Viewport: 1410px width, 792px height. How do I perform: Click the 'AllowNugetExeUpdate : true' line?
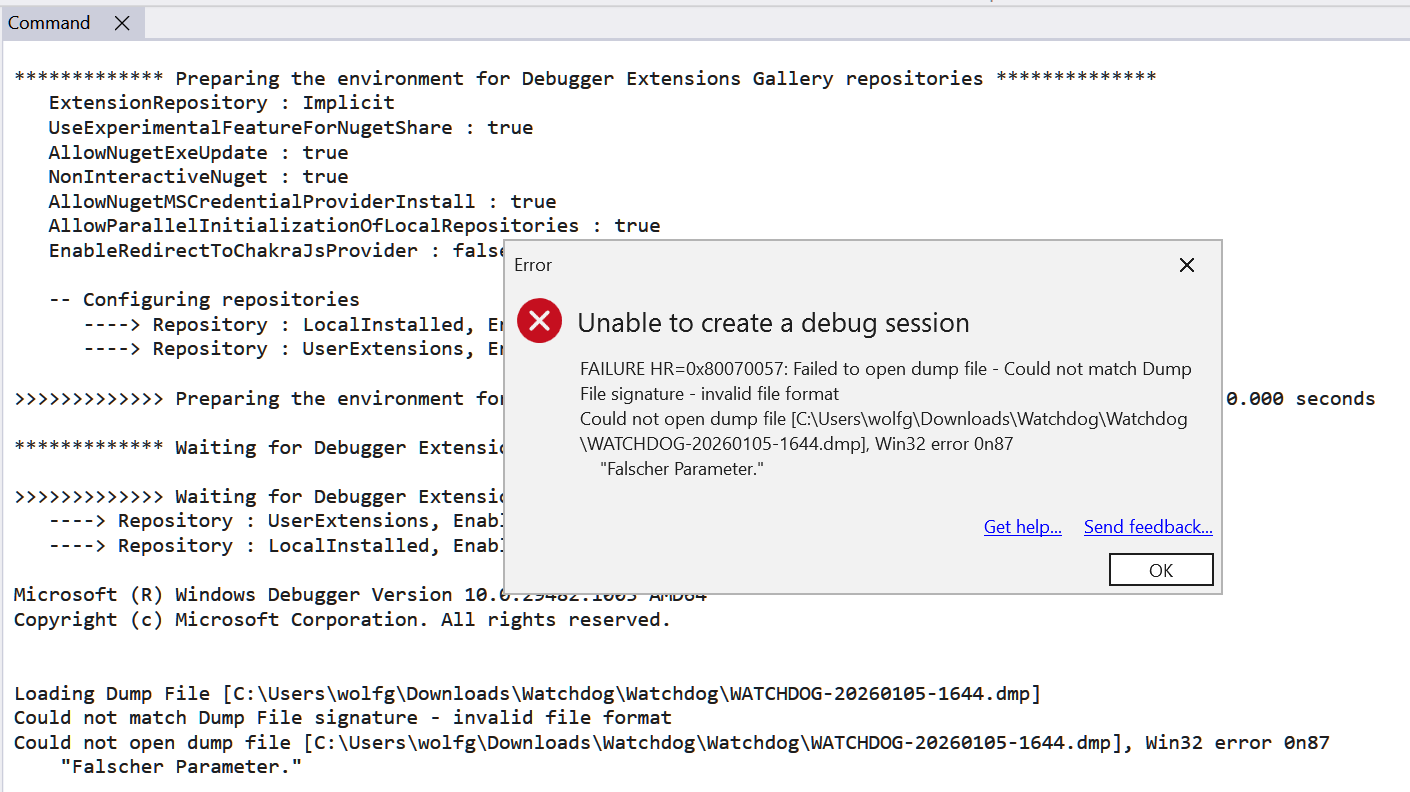(x=199, y=153)
